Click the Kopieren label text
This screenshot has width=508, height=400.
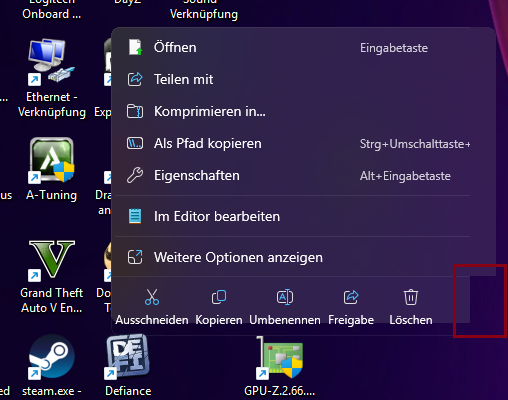point(219,320)
